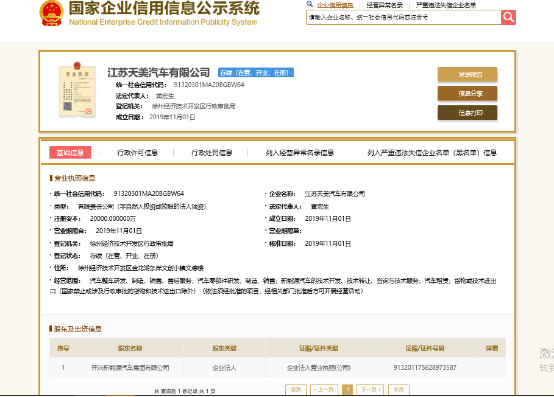Viewport: 554px width, 397px height.
Task: Click the 企业法人 shareholder type cell
Action: coord(224,368)
